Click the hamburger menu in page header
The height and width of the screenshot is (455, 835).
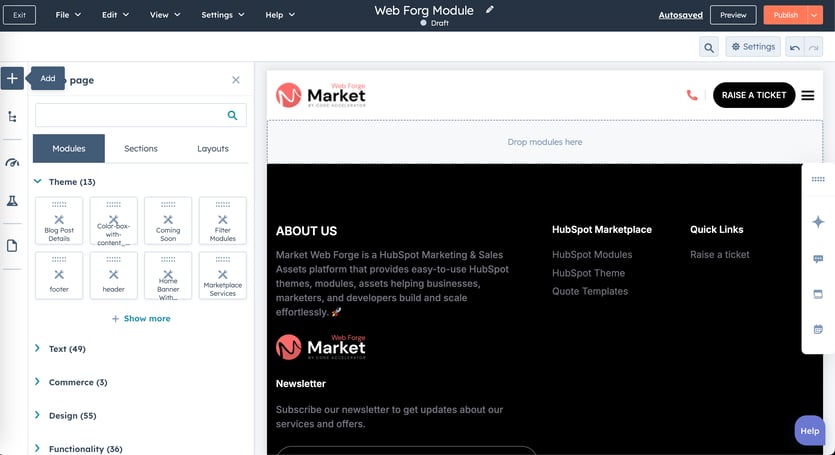[808, 96]
